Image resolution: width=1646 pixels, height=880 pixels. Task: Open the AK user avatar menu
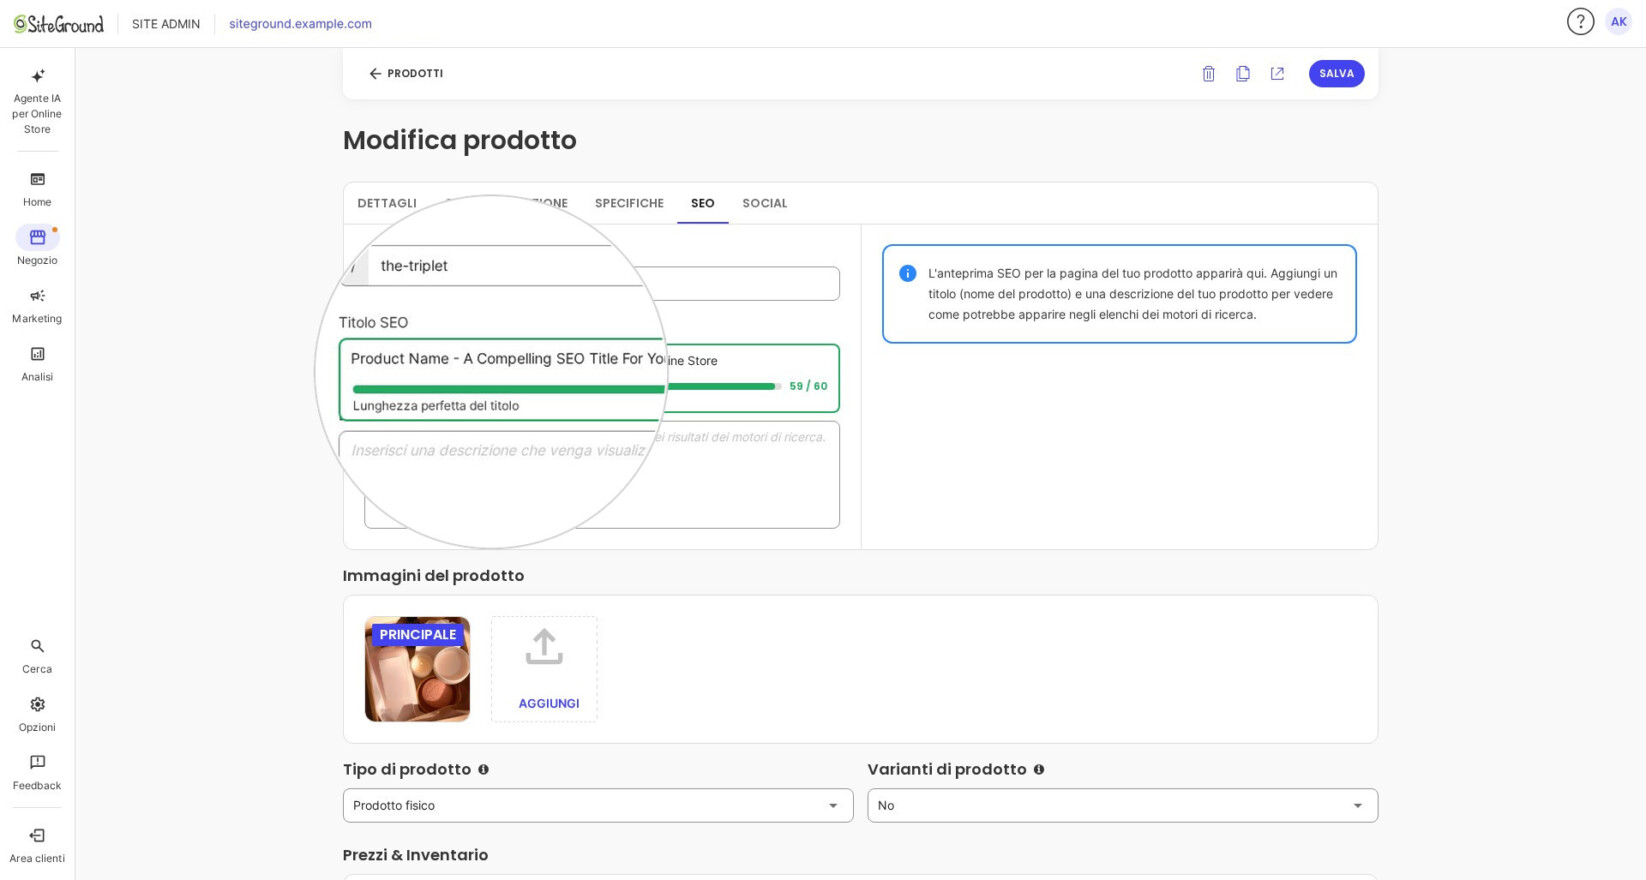point(1618,22)
